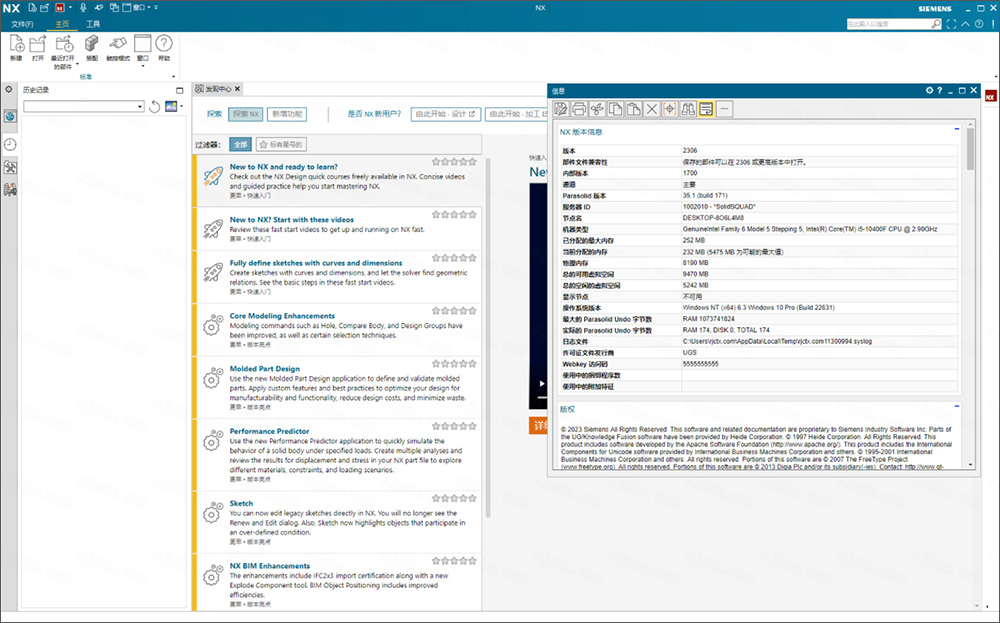Image resolution: width=1000 pixels, height=623 pixels.
Task: Click the microphone icon in title bar
Action: click(82, 8)
